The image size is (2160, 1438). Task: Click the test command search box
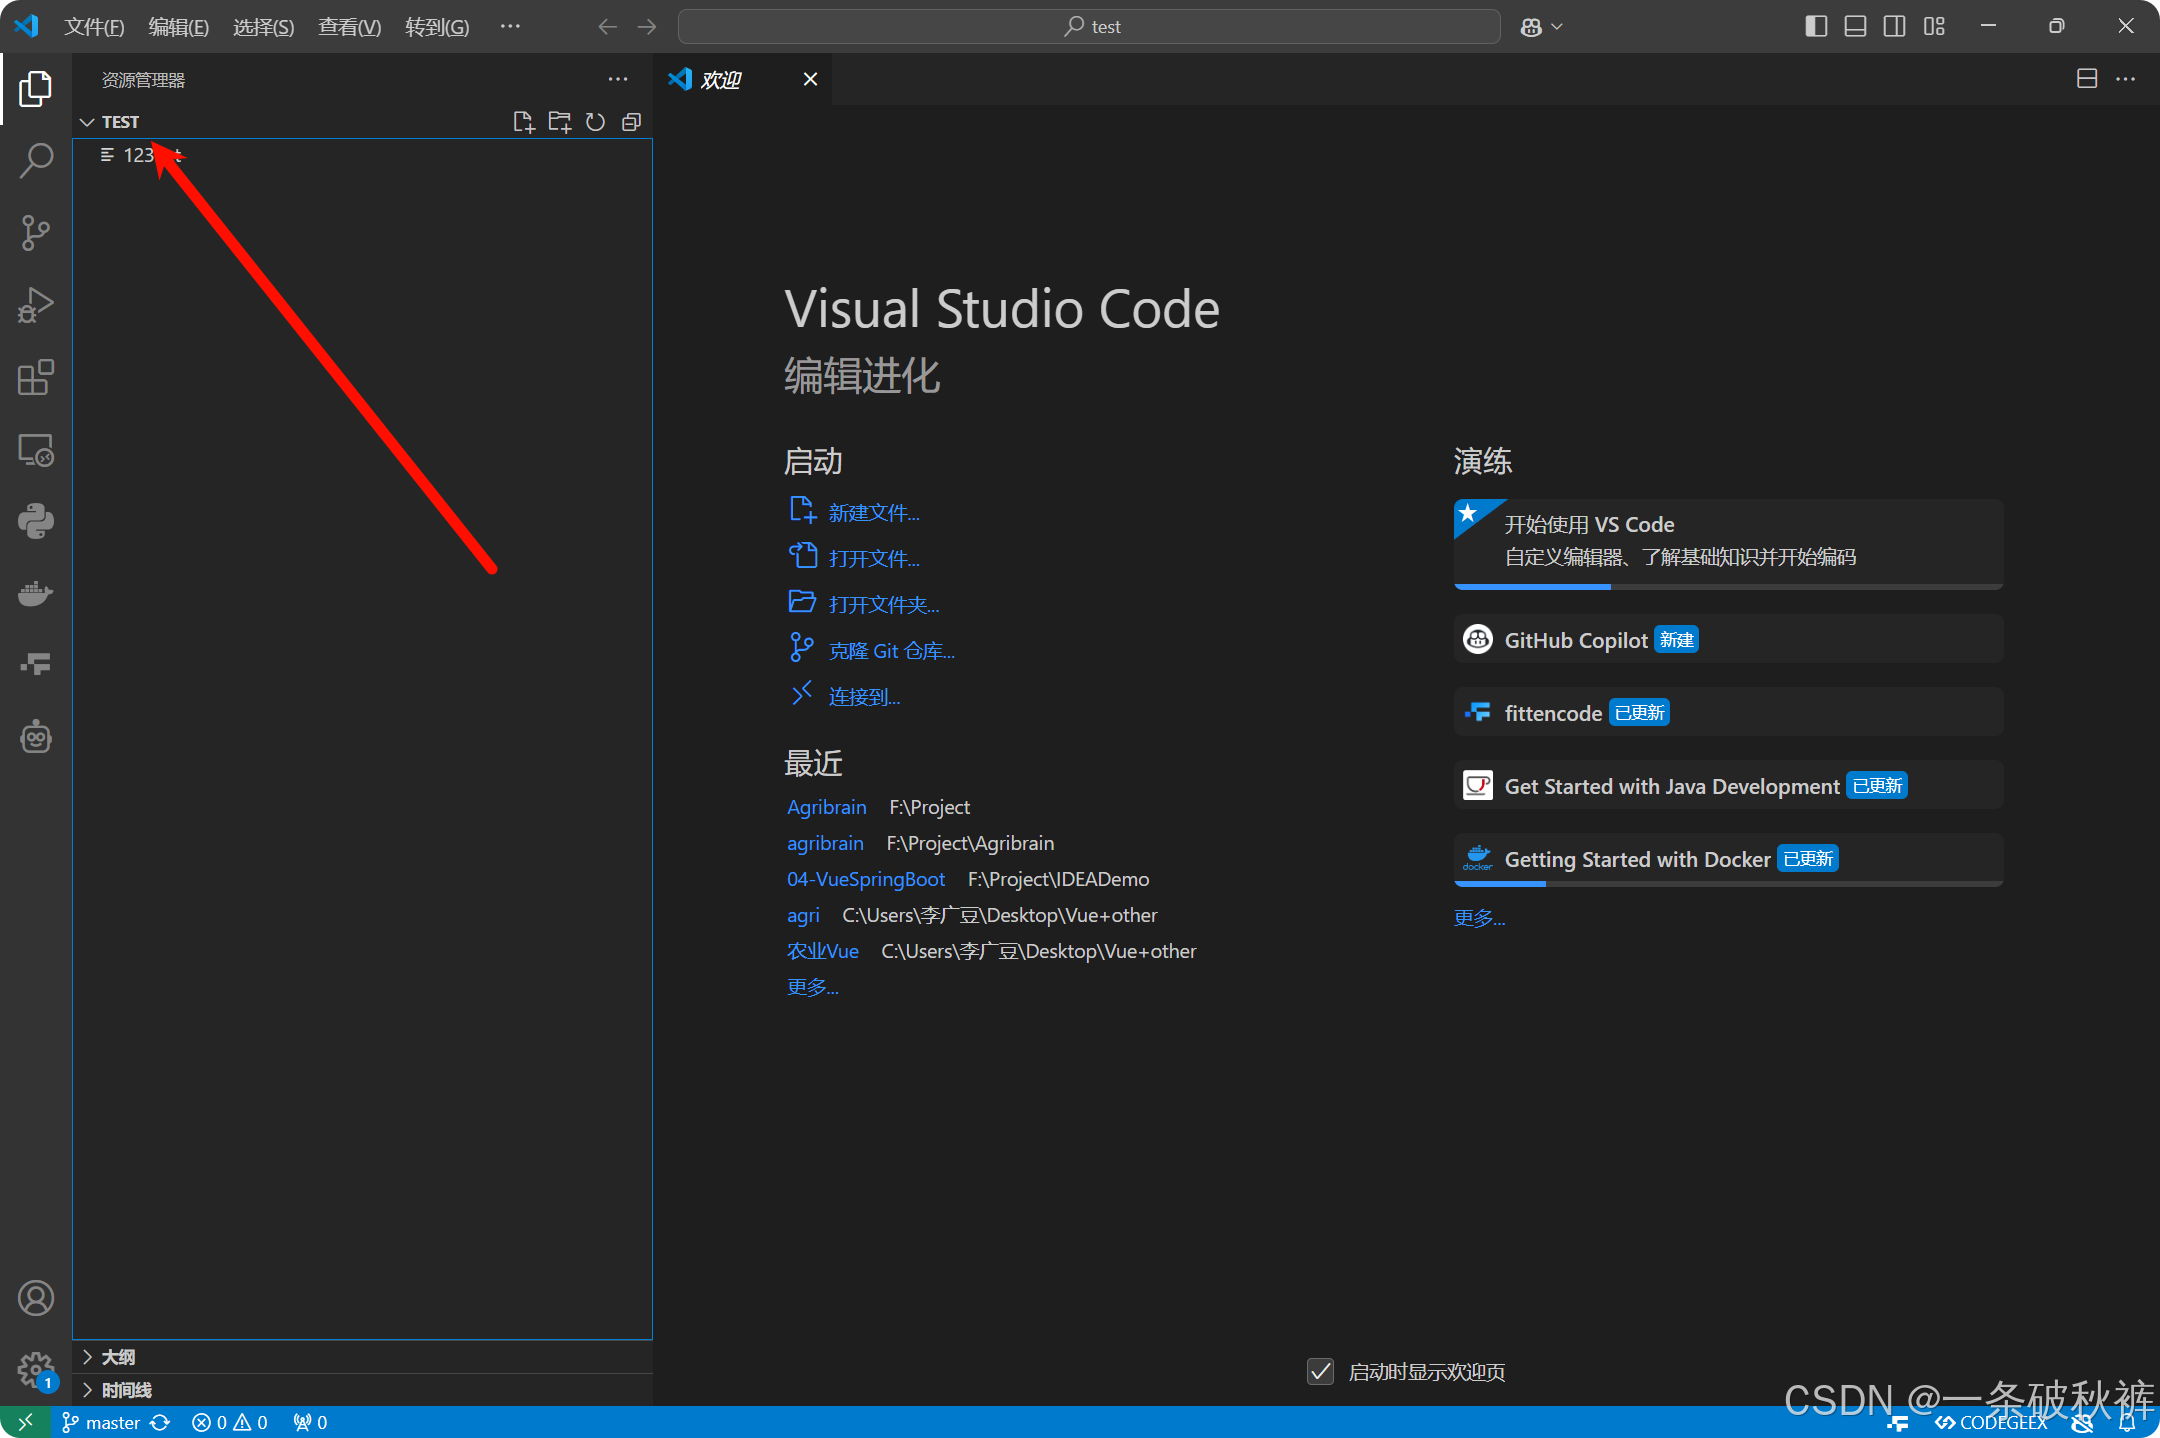click(x=1089, y=27)
